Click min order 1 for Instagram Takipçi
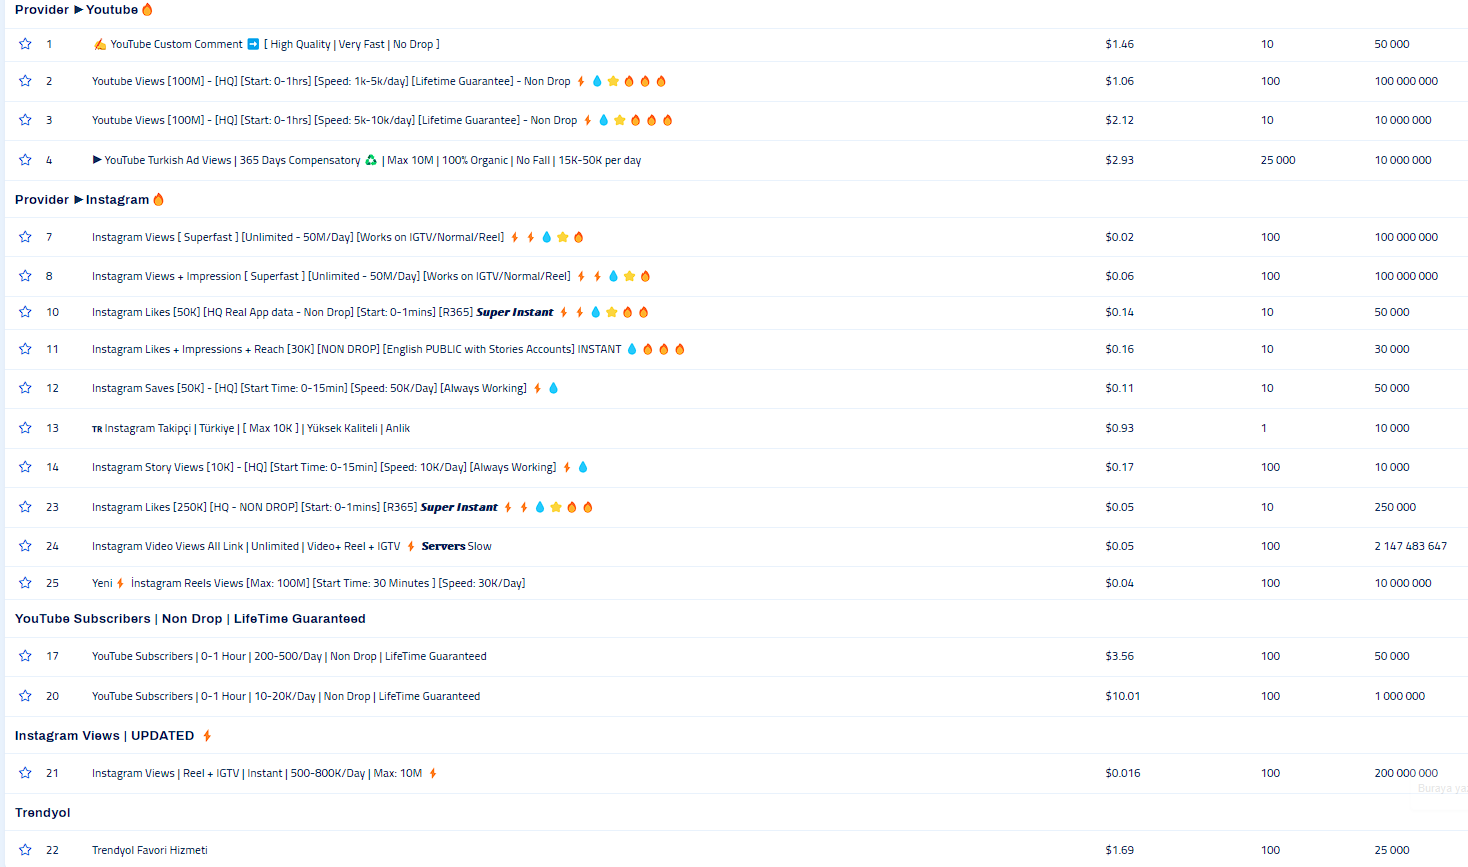The width and height of the screenshot is (1468, 867). point(1264,428)
